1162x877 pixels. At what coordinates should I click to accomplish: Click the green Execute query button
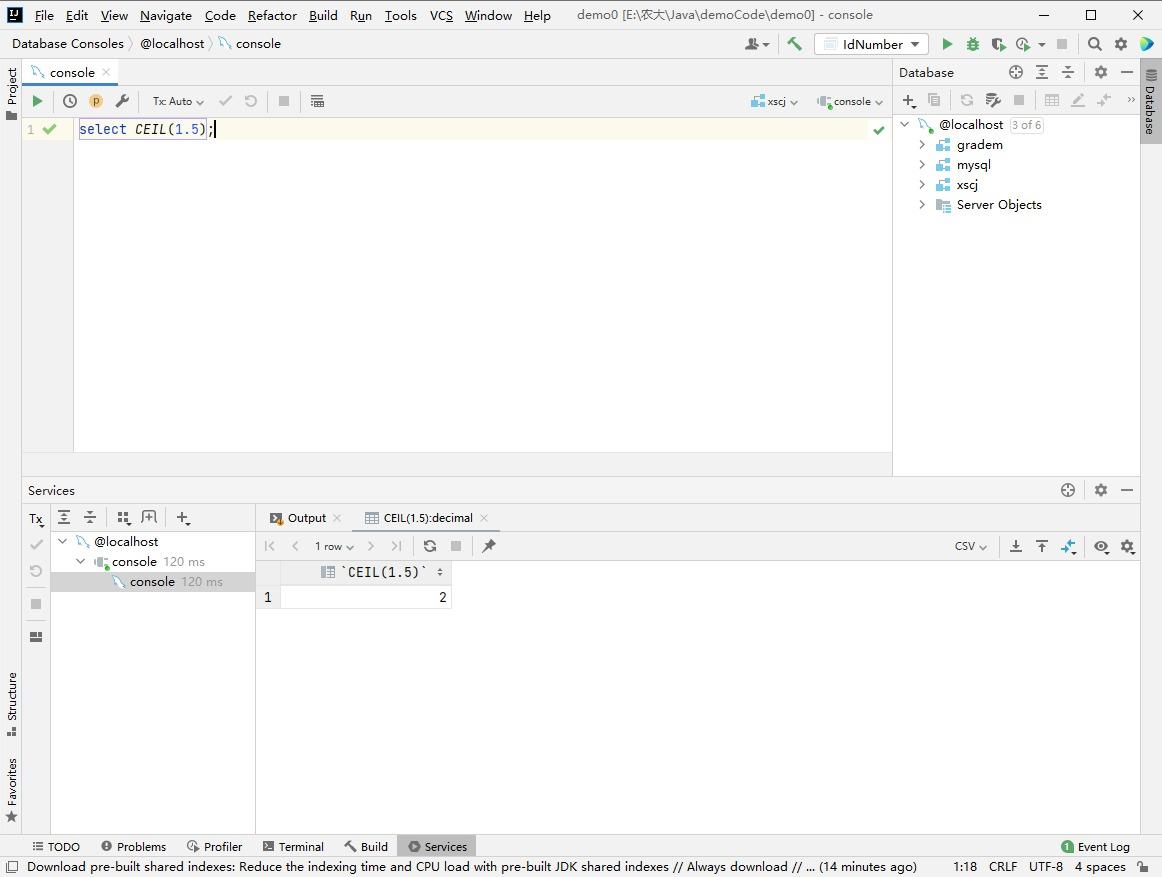[x=37, y=101]
